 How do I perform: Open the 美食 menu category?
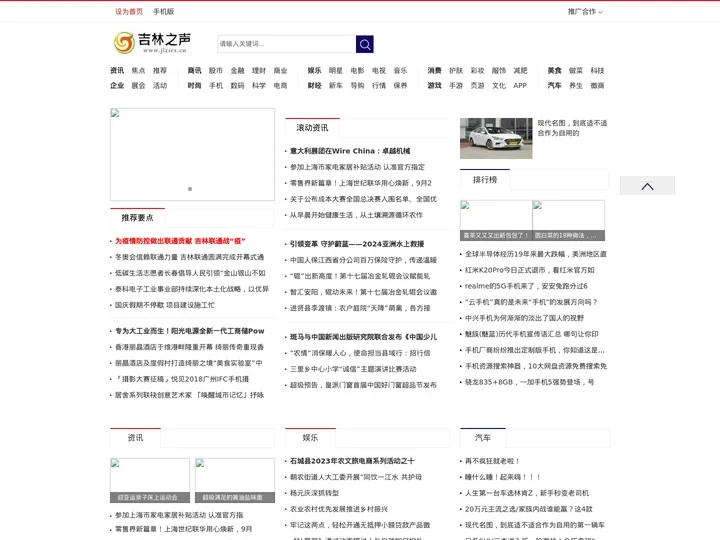click(x=554, y=70)
